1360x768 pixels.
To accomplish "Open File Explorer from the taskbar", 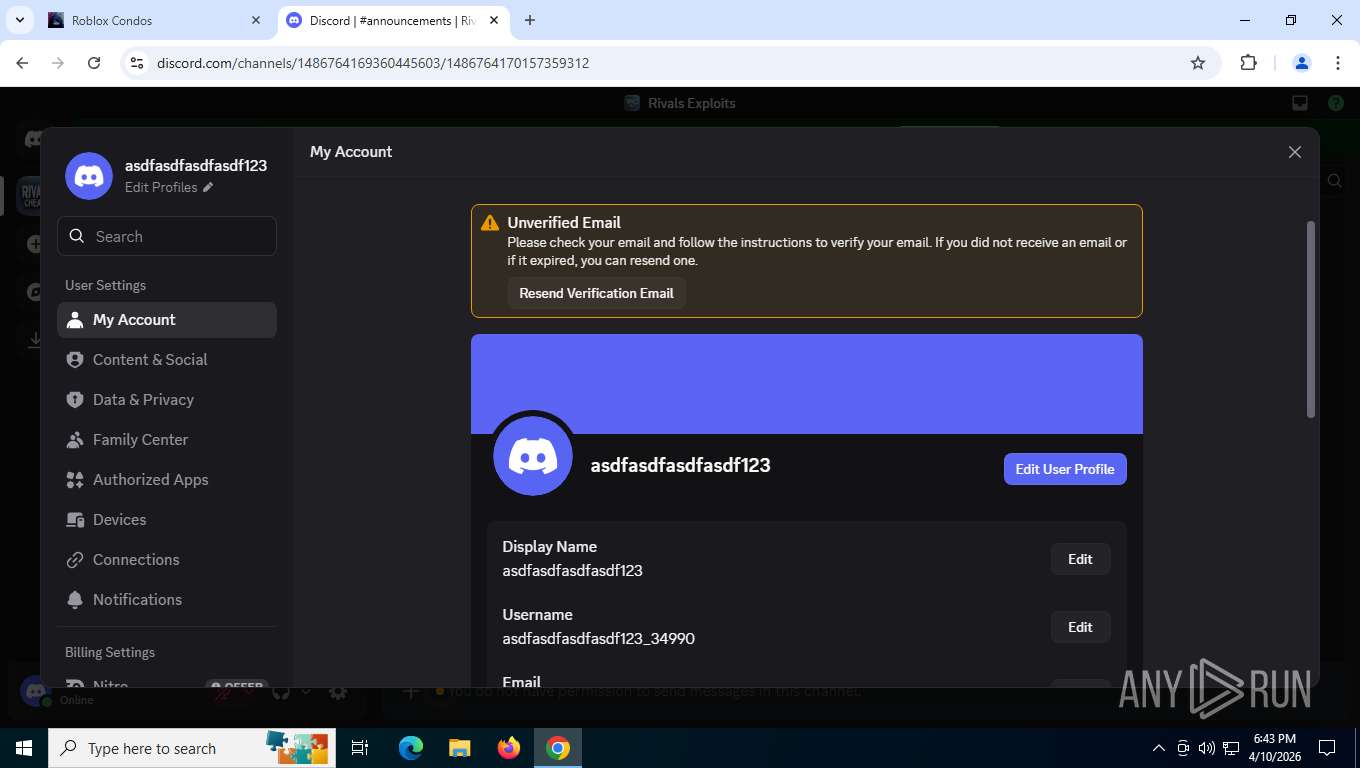I will coord(459,748).
